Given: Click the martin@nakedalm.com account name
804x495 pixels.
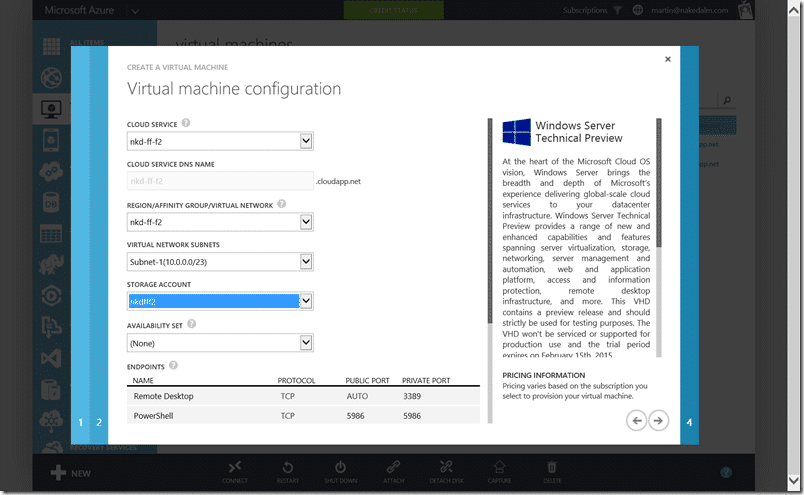Looking at the screenshot, I should pyautogui.click(x=690, y=10).
